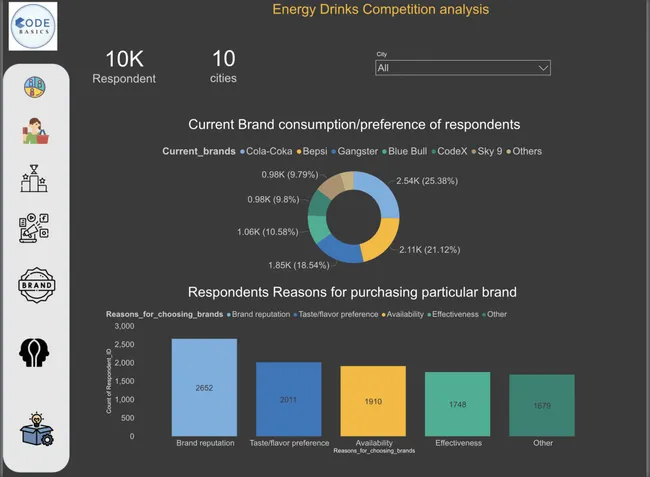Click the light blue 25.38% donut slice
The image size is (650, 477).
pyautogui.click(x=382, y=193)
